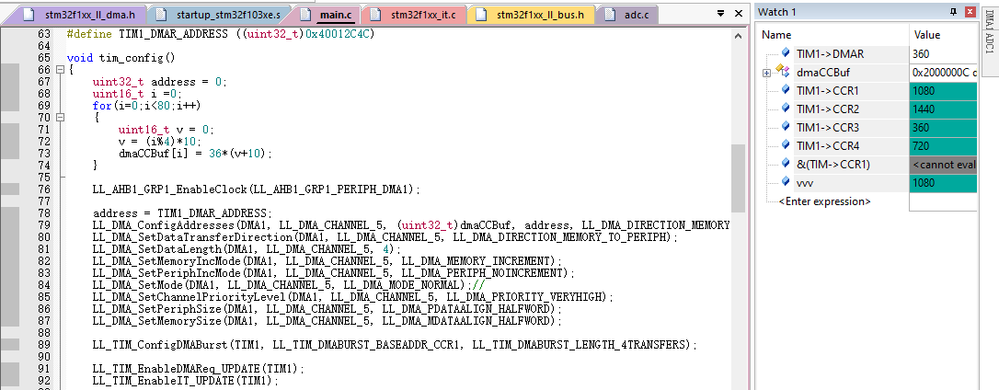
Task: Click the editor vertical scrollbar thumb
Action: pyautogui.click(x=738, y=178)
